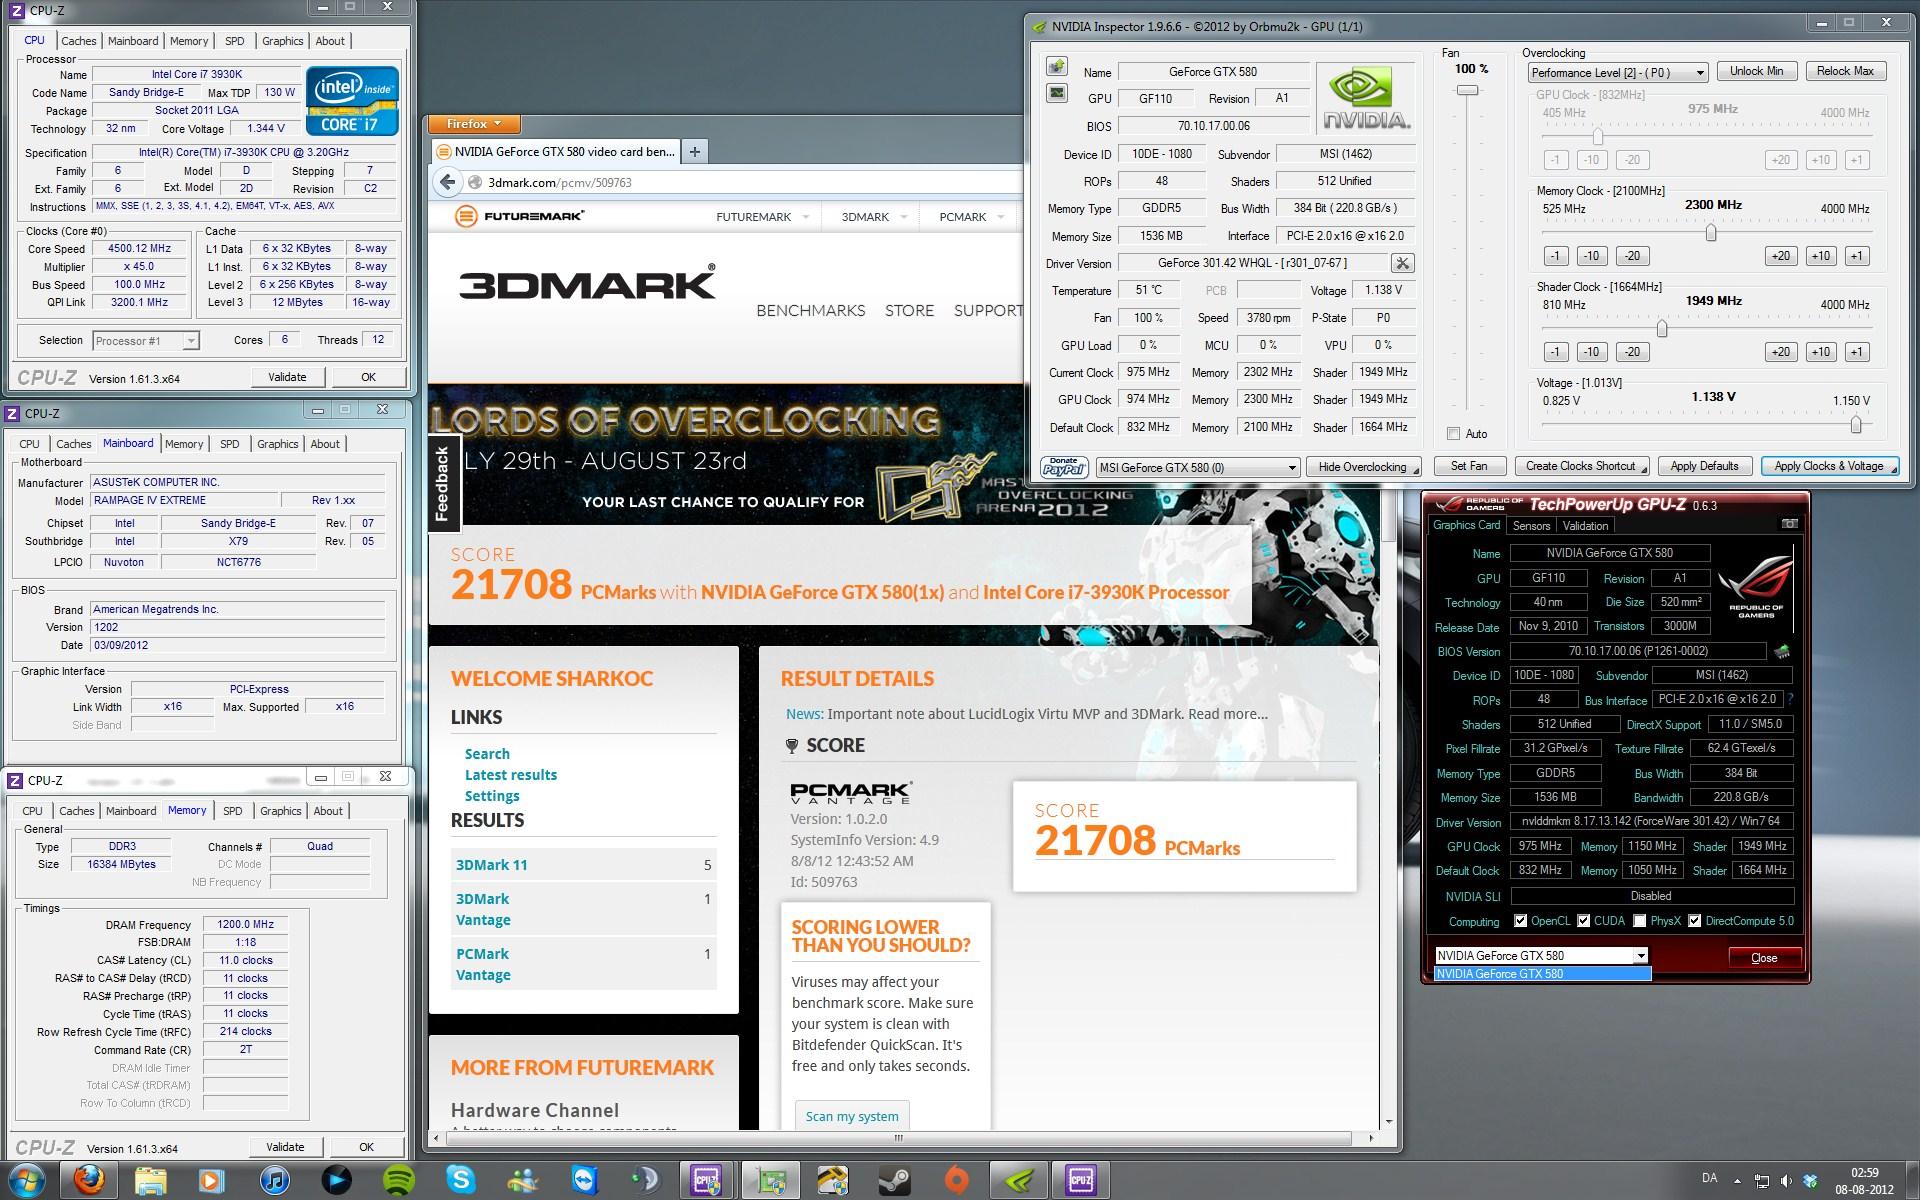Click the Unlock Min button
This screenshot has height=1200, width=1920.
[x=1757, y=71]
